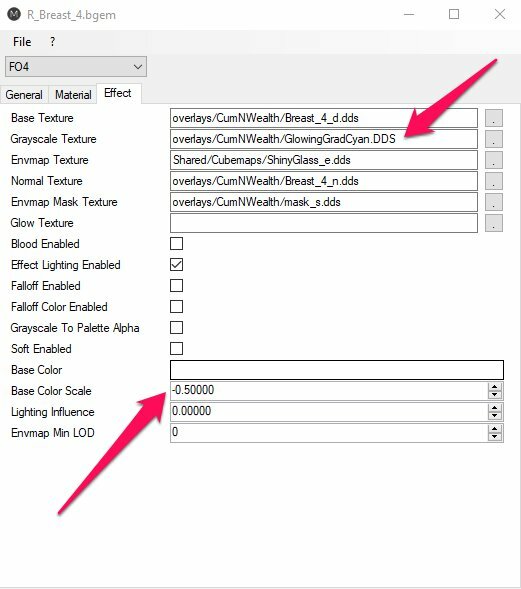
Task: Click the Lighting Influence value field
Action: (329, 412)
